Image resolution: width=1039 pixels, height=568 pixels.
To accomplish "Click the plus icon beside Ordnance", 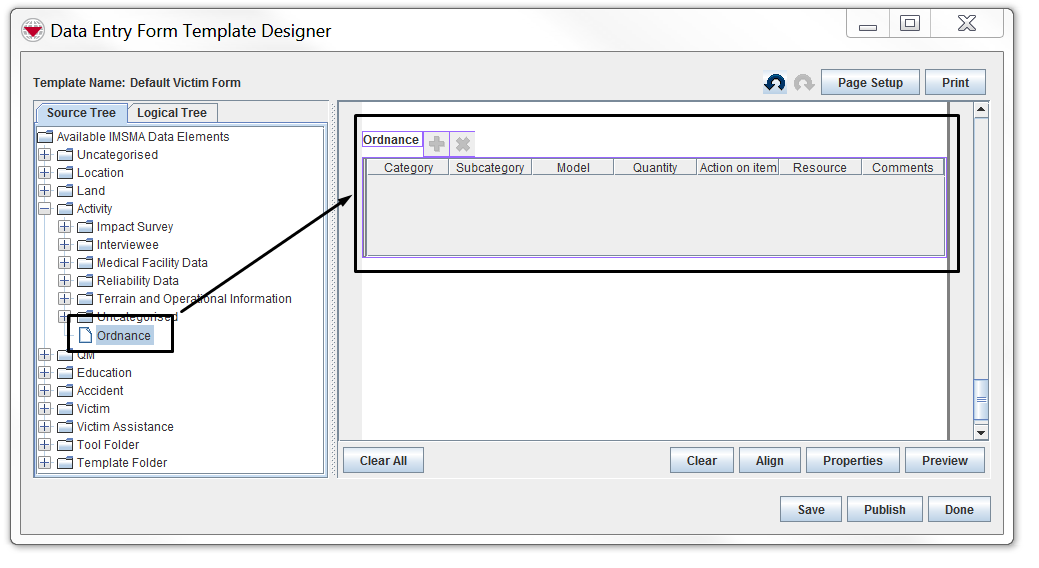I will (x=437, y=144).
